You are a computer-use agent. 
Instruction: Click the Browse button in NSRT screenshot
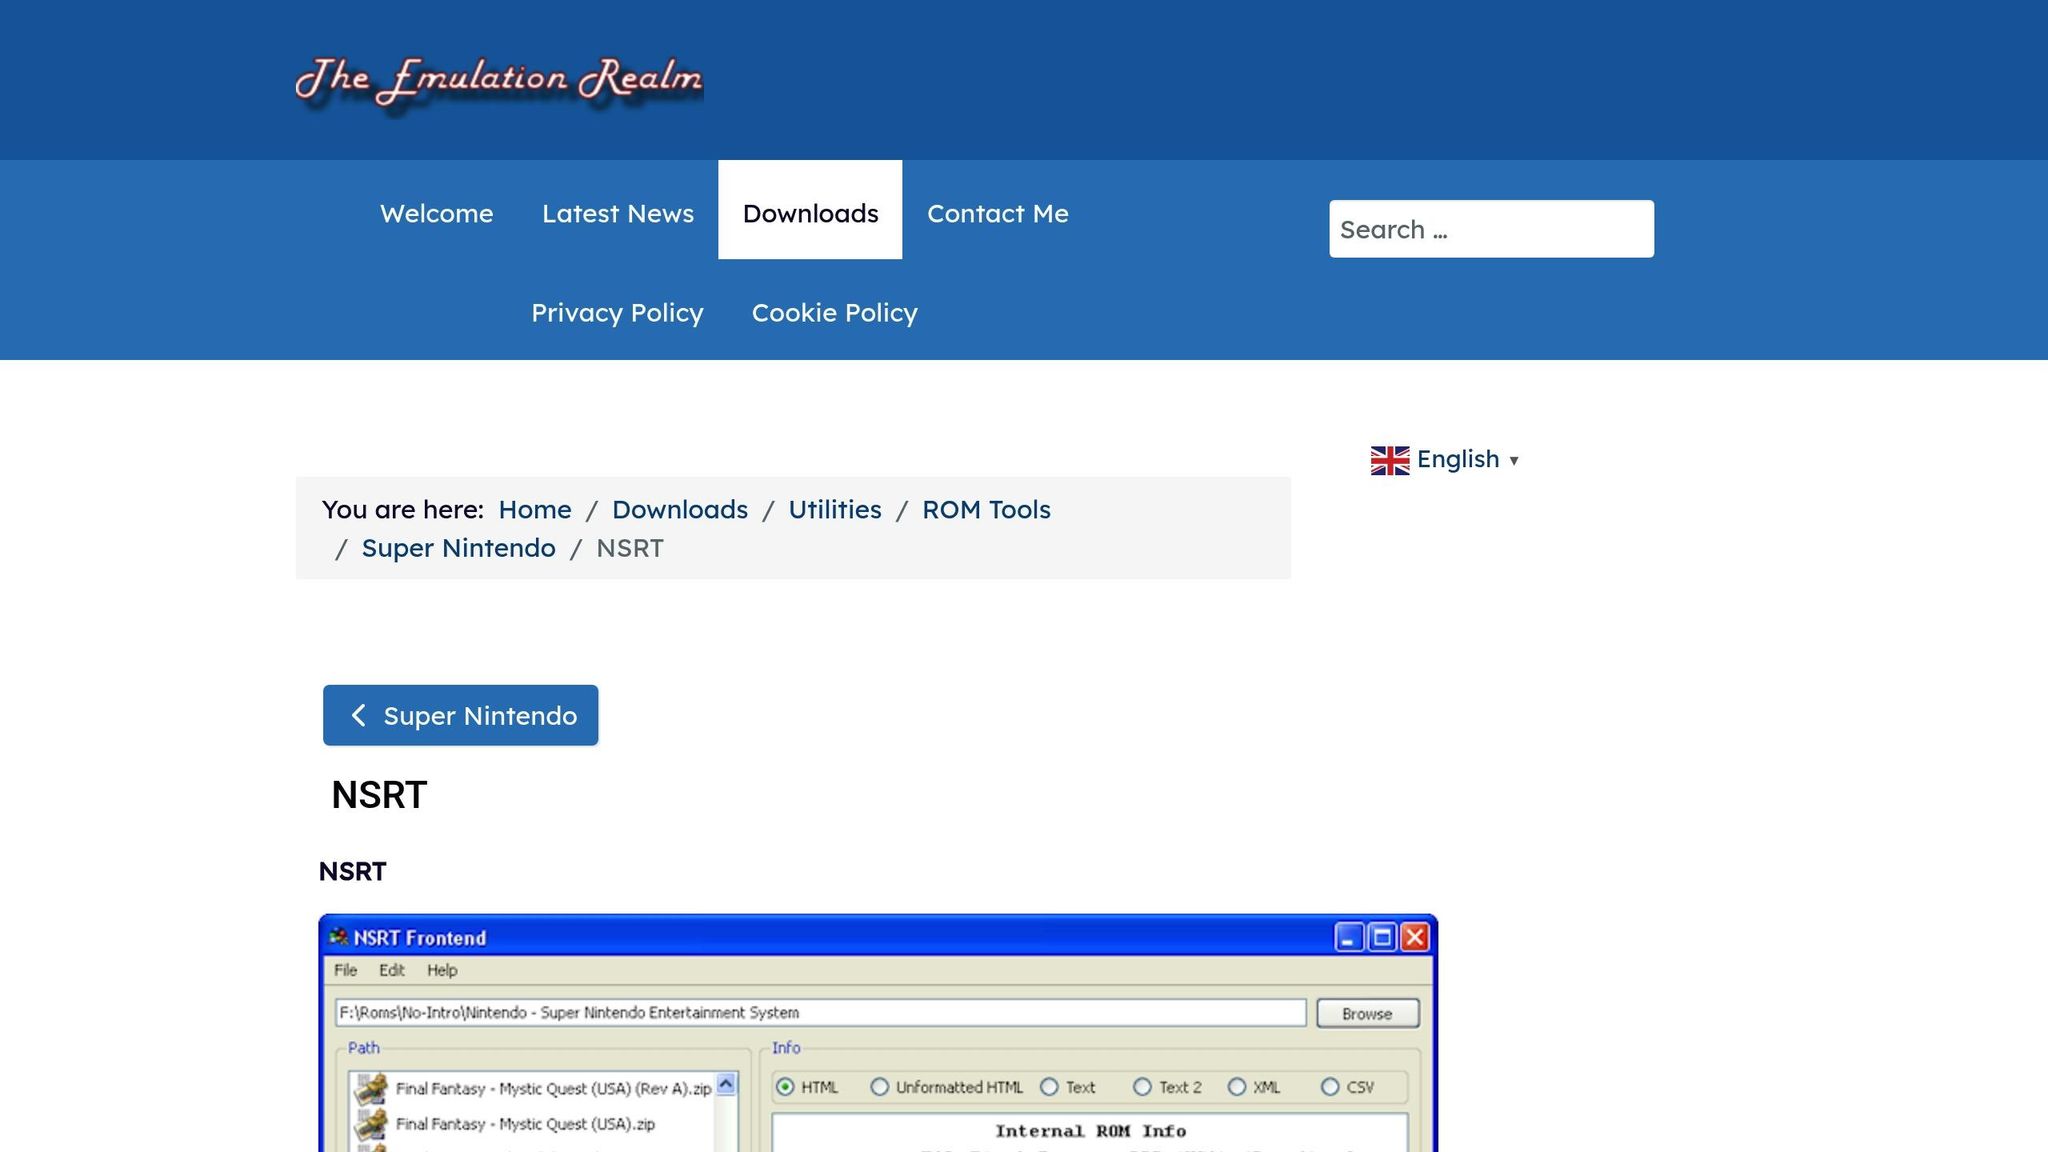pos(1366,1013)
